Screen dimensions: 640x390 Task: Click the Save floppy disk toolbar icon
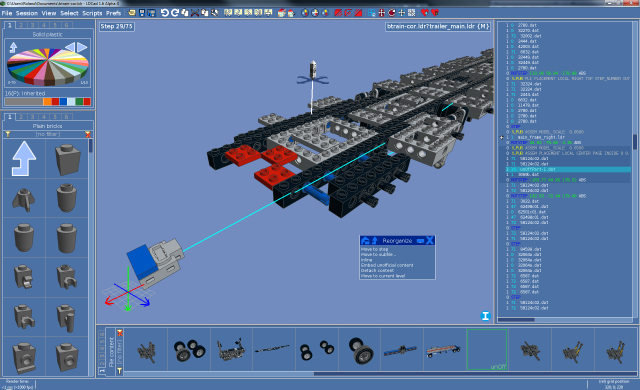pyautogui.click(x=142, y=13)
